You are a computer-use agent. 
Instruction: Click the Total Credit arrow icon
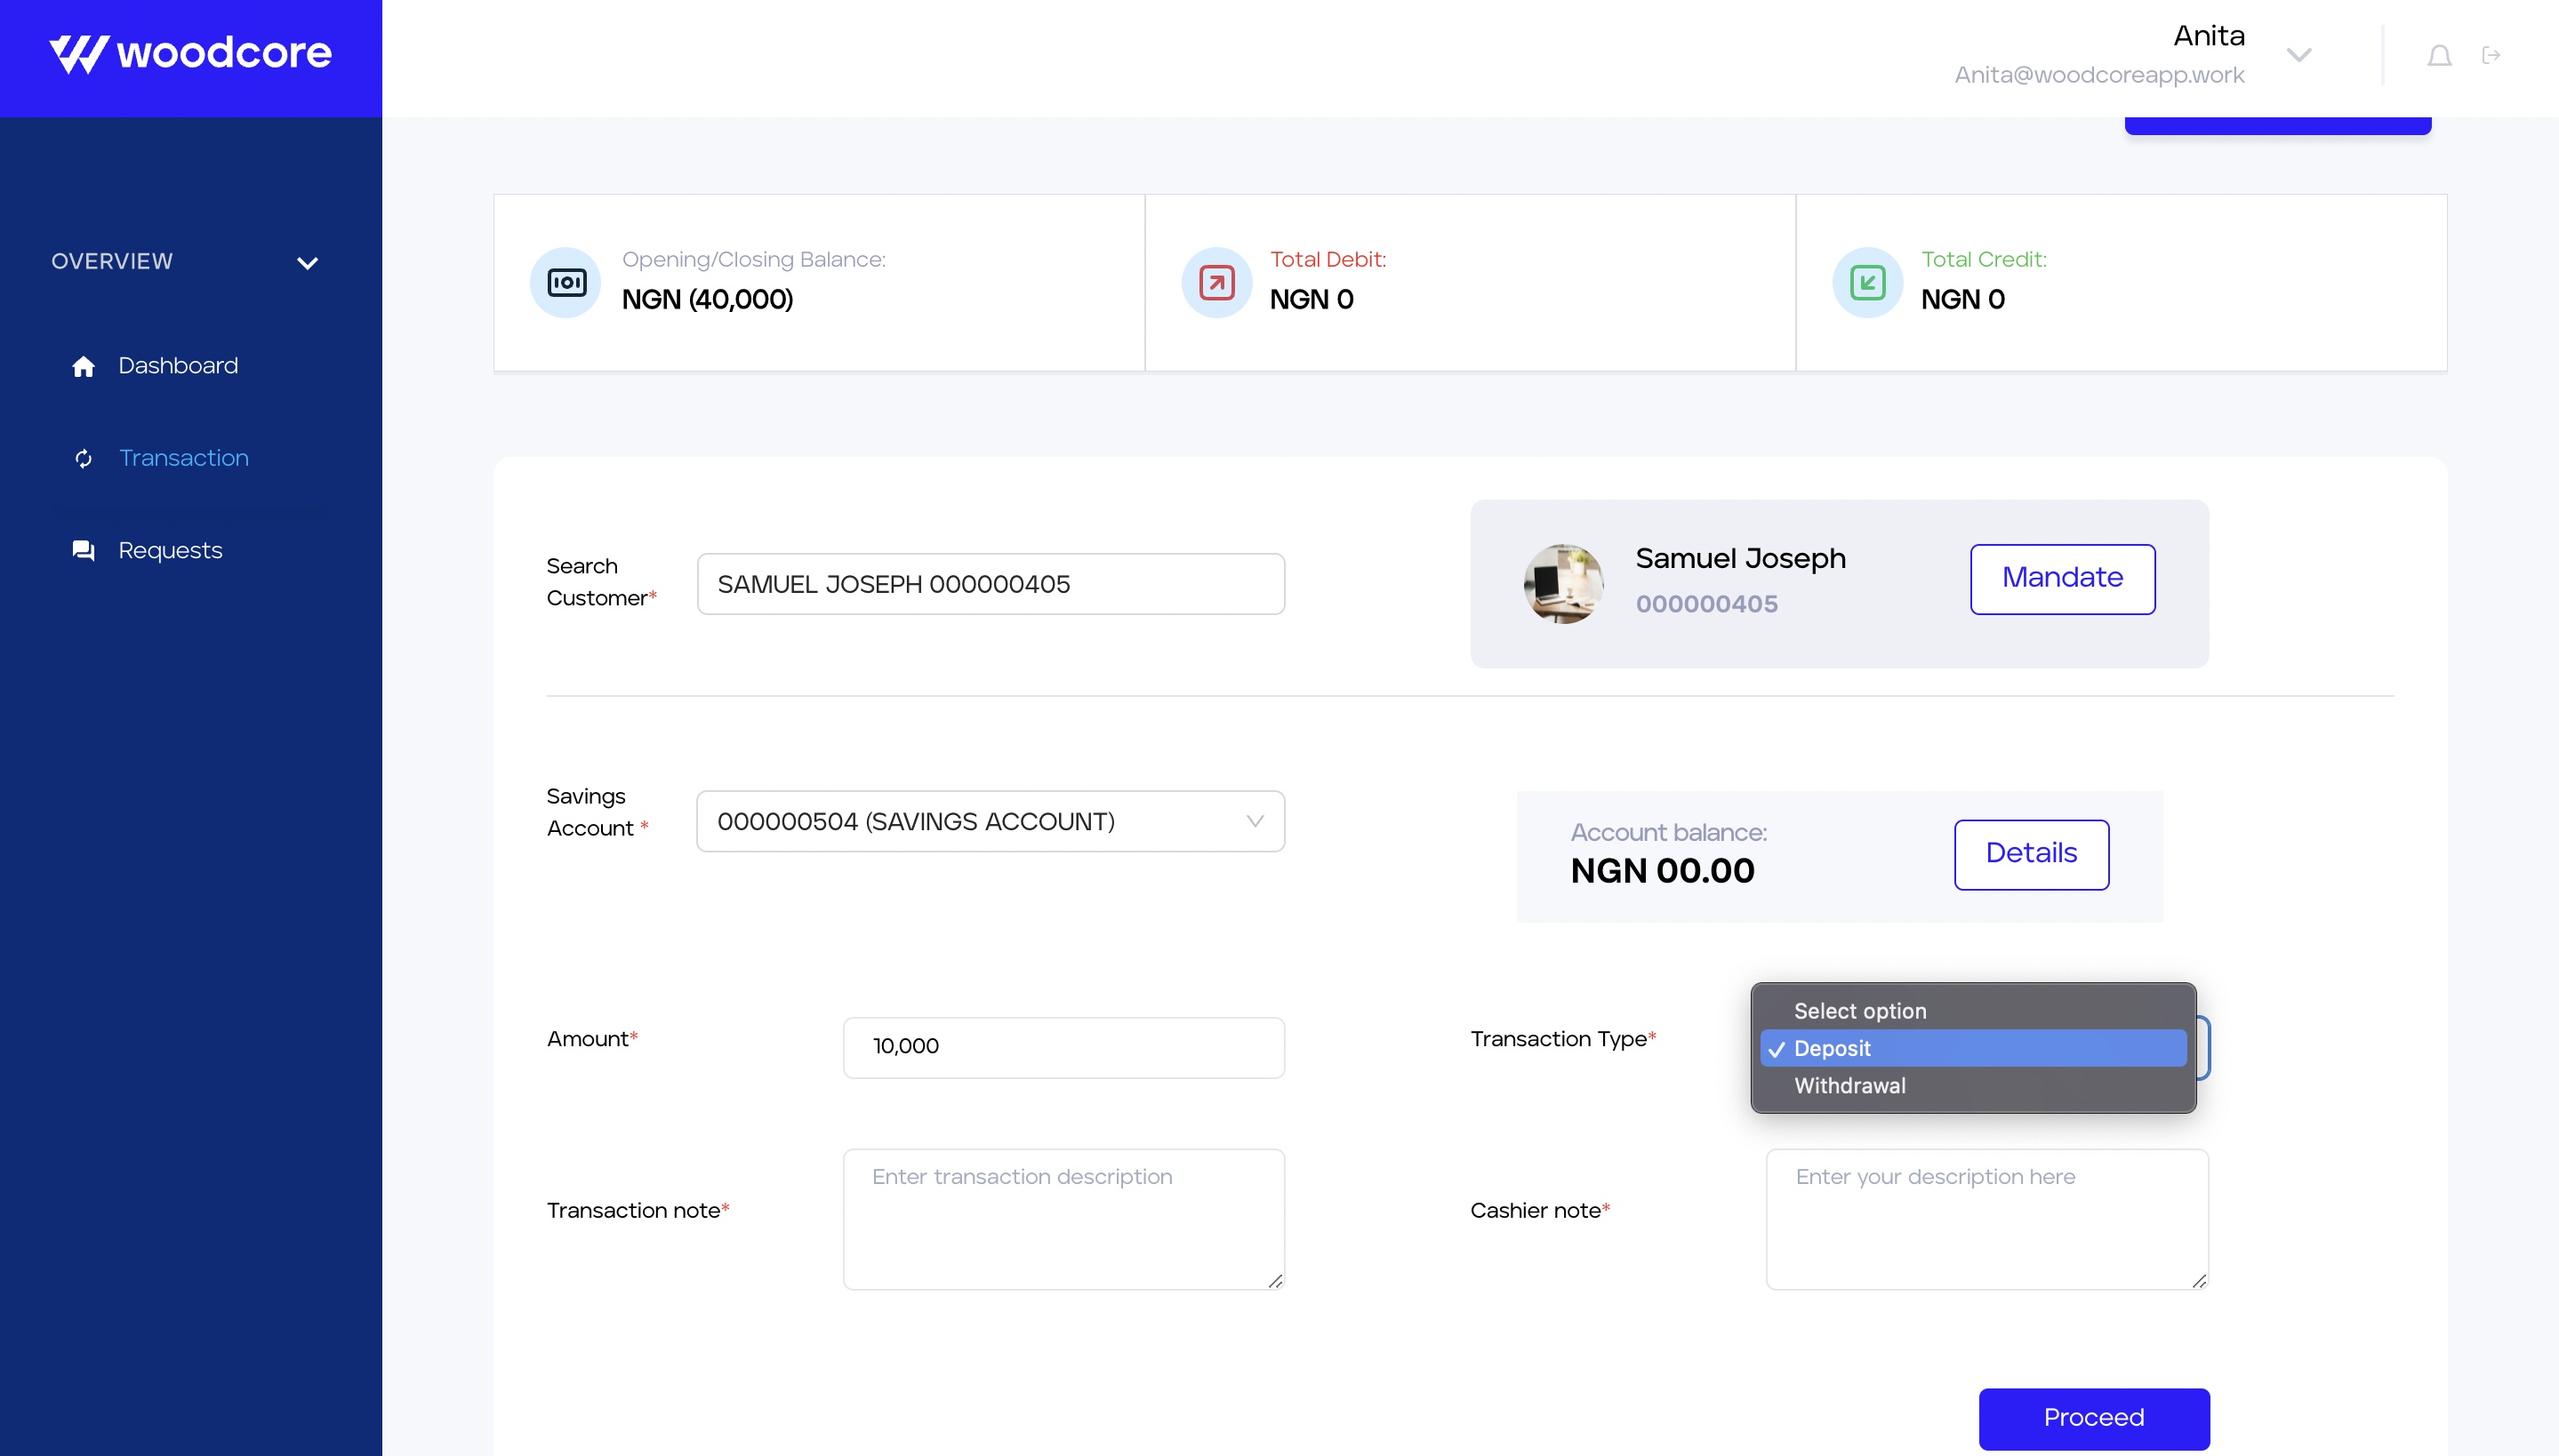[1867, 283]
